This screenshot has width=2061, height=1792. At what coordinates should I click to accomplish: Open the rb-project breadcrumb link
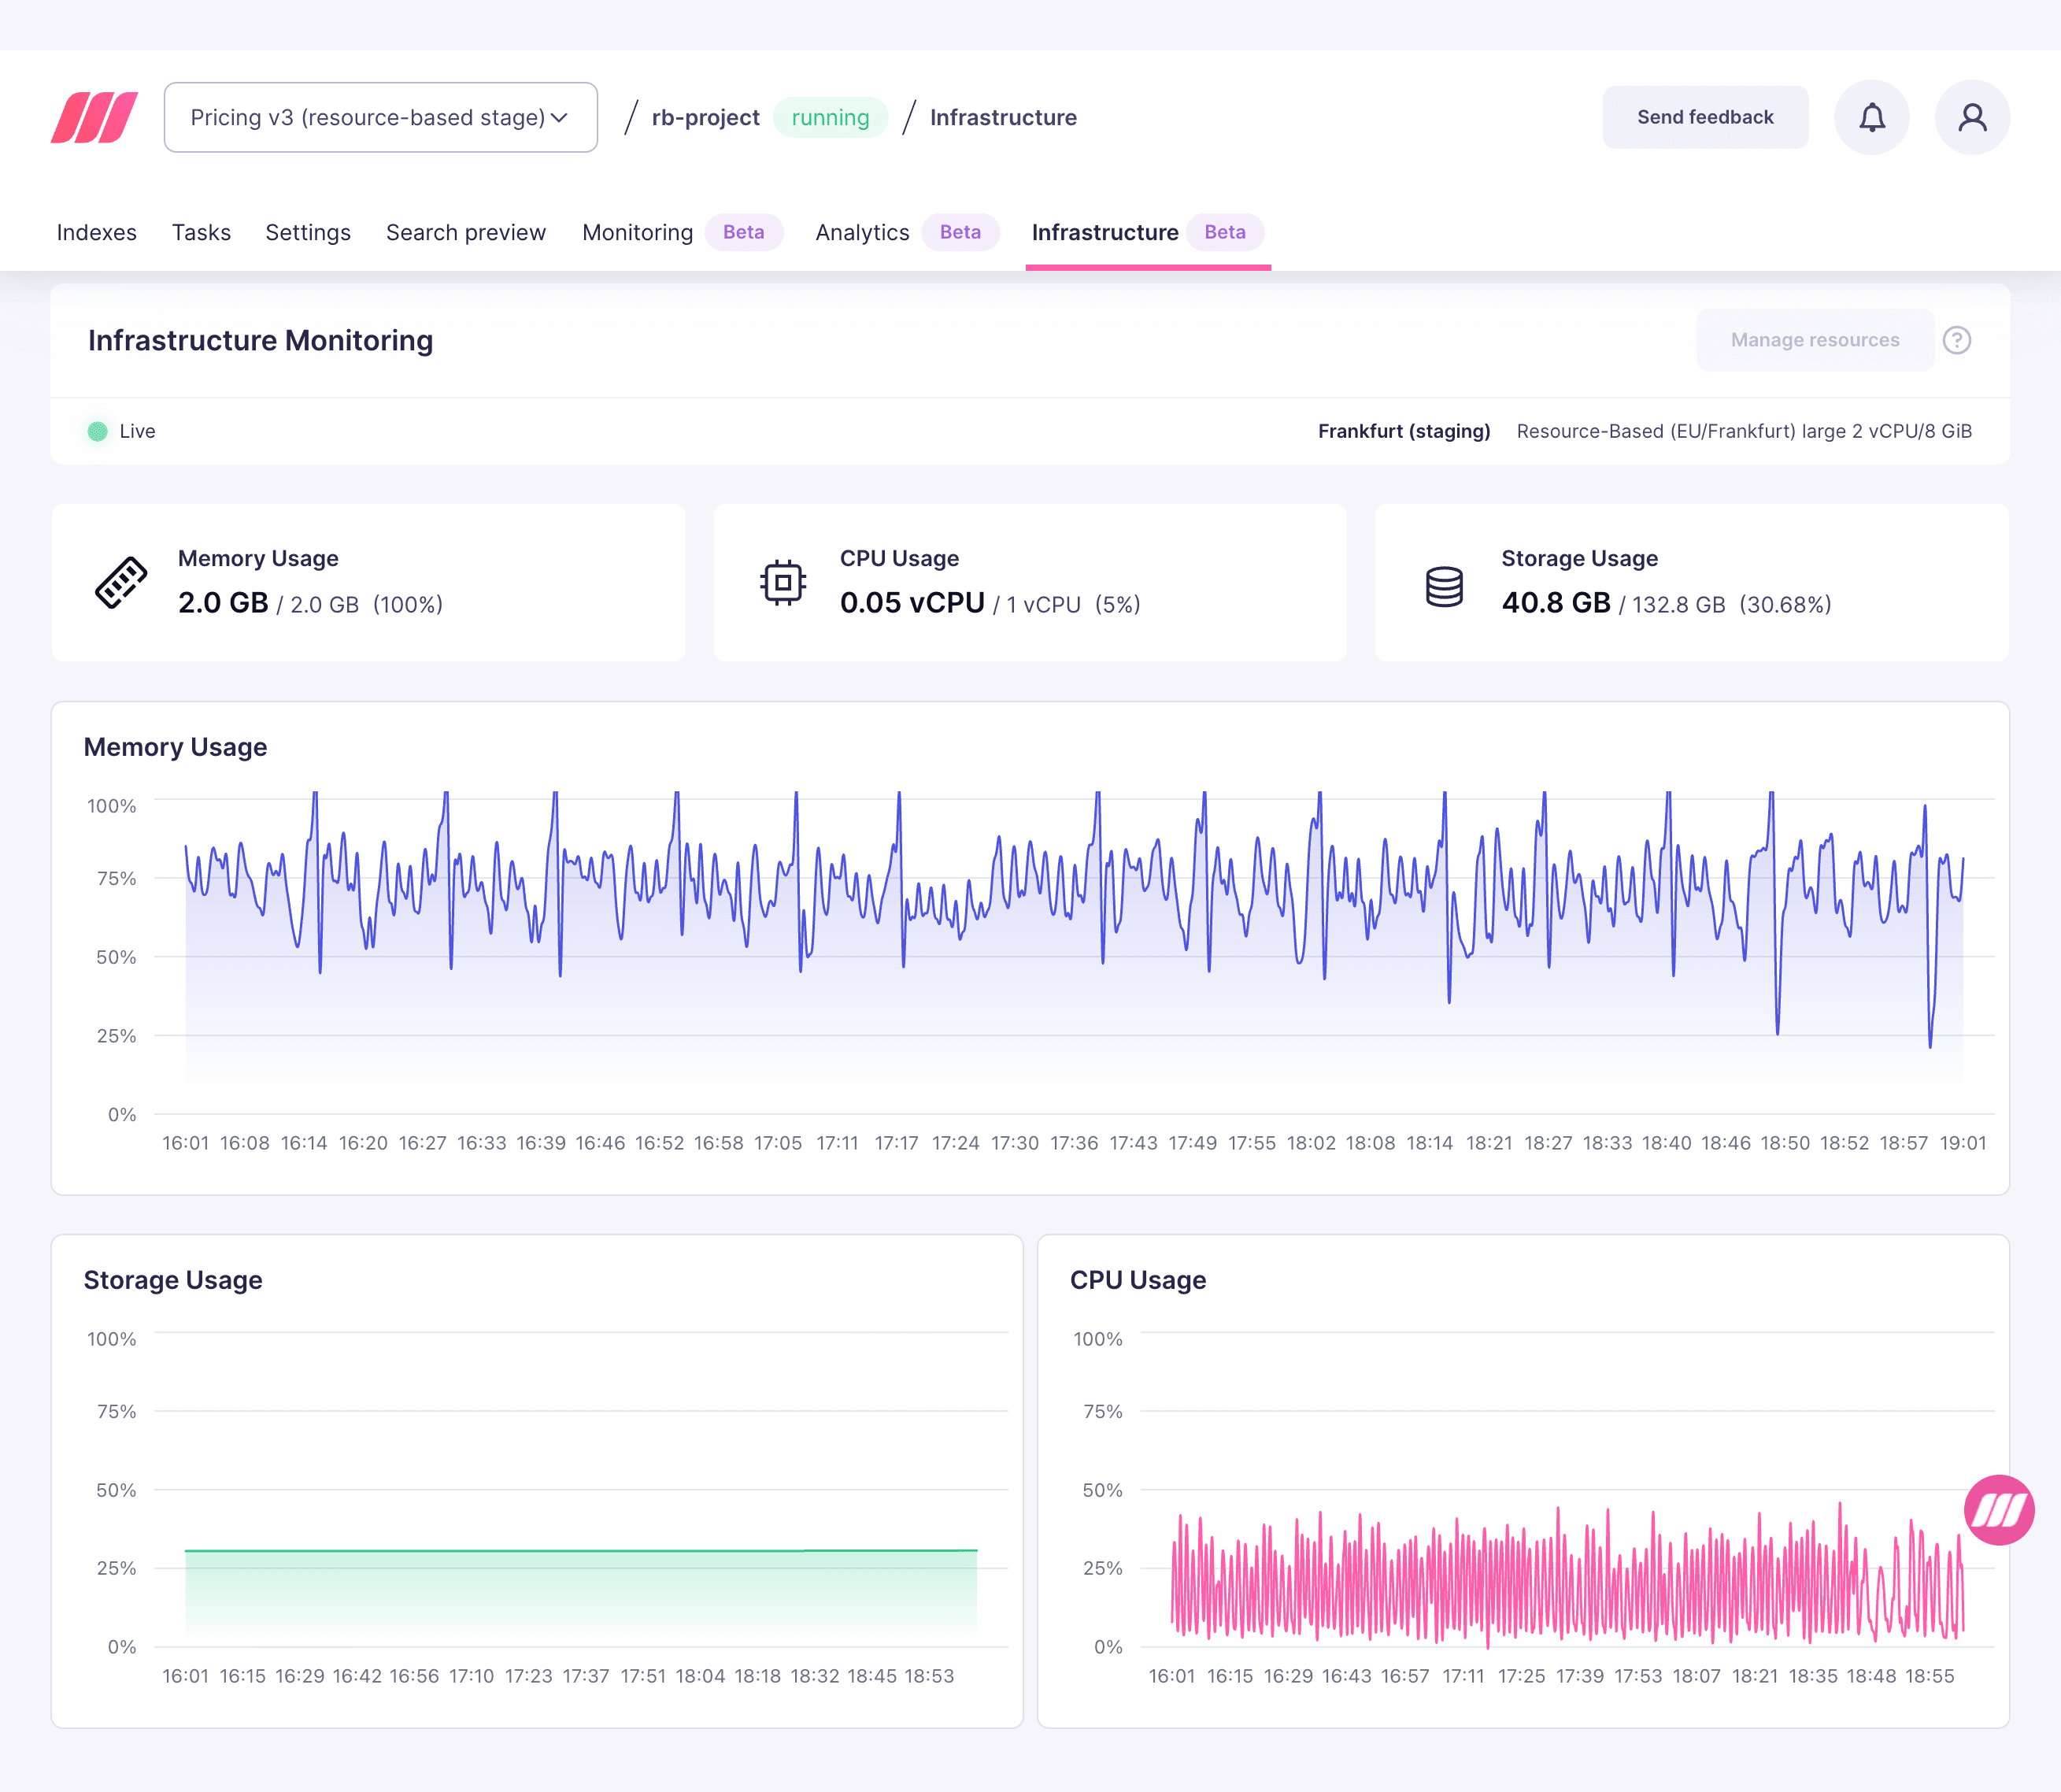coord(705,117)
